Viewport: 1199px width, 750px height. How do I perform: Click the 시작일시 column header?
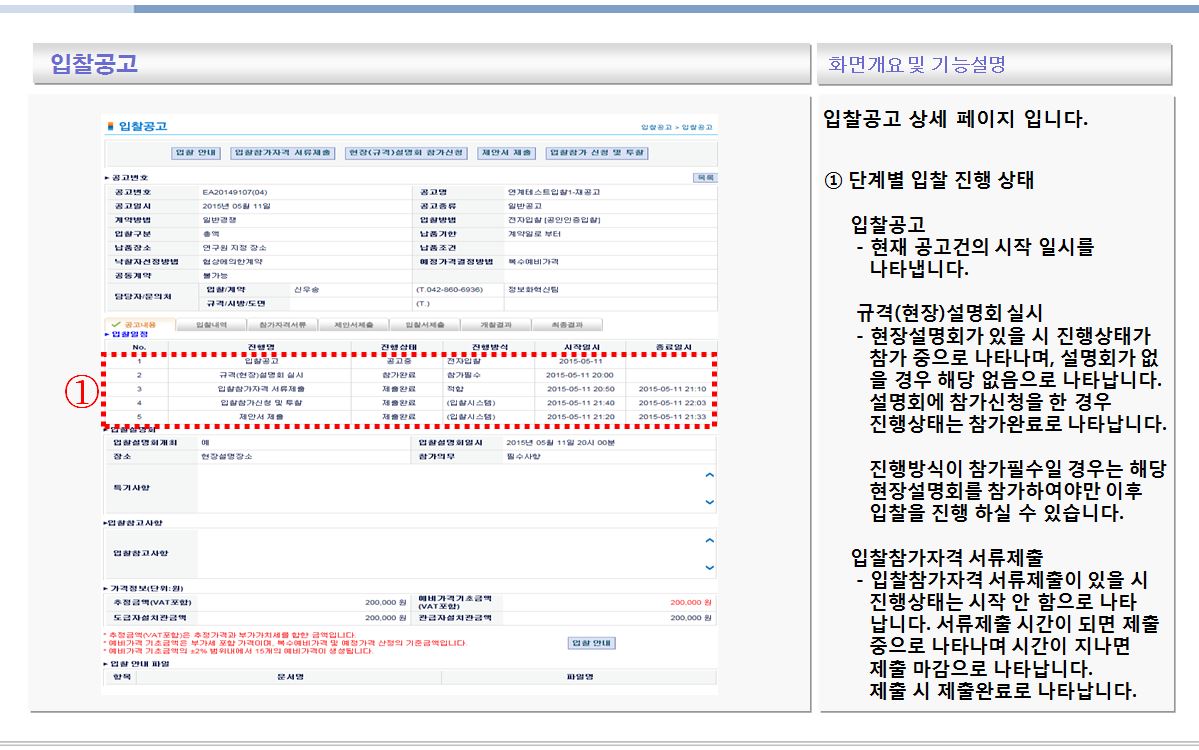click(x=581, y=347)
